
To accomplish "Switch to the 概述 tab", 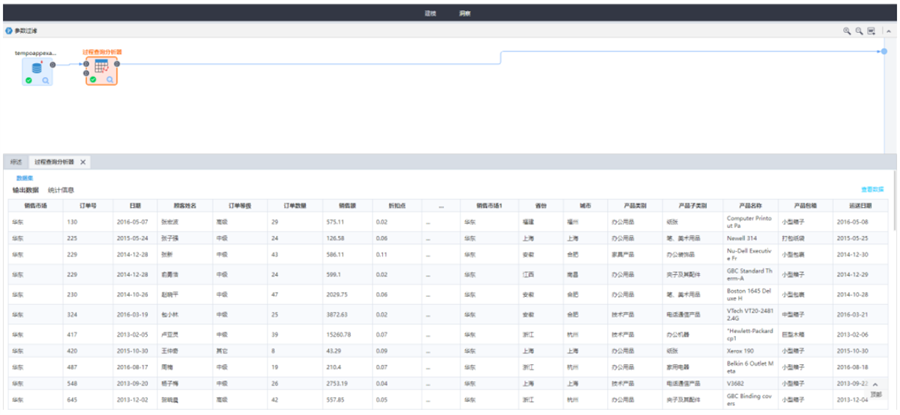I will click(15, 161).
